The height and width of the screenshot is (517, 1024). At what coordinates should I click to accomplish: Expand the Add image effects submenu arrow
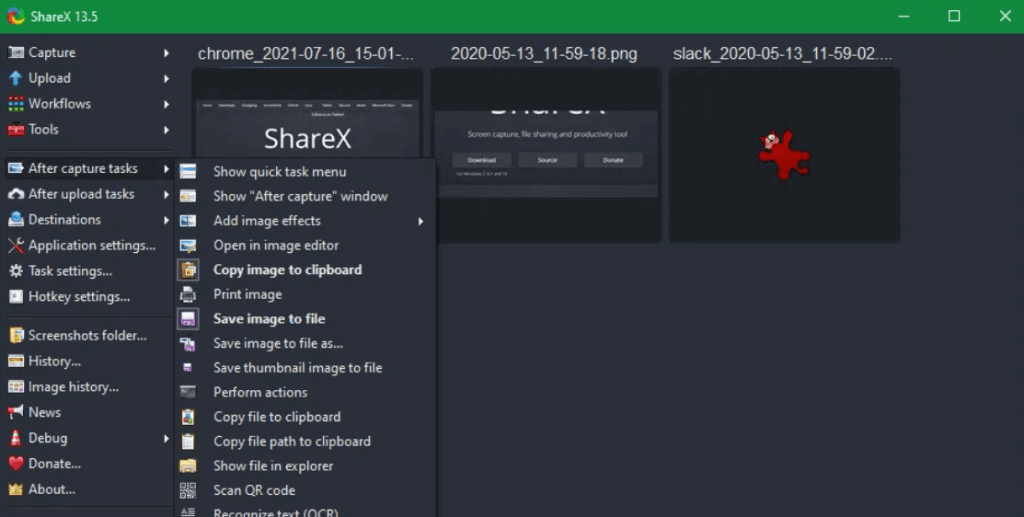tap(421, 221)
